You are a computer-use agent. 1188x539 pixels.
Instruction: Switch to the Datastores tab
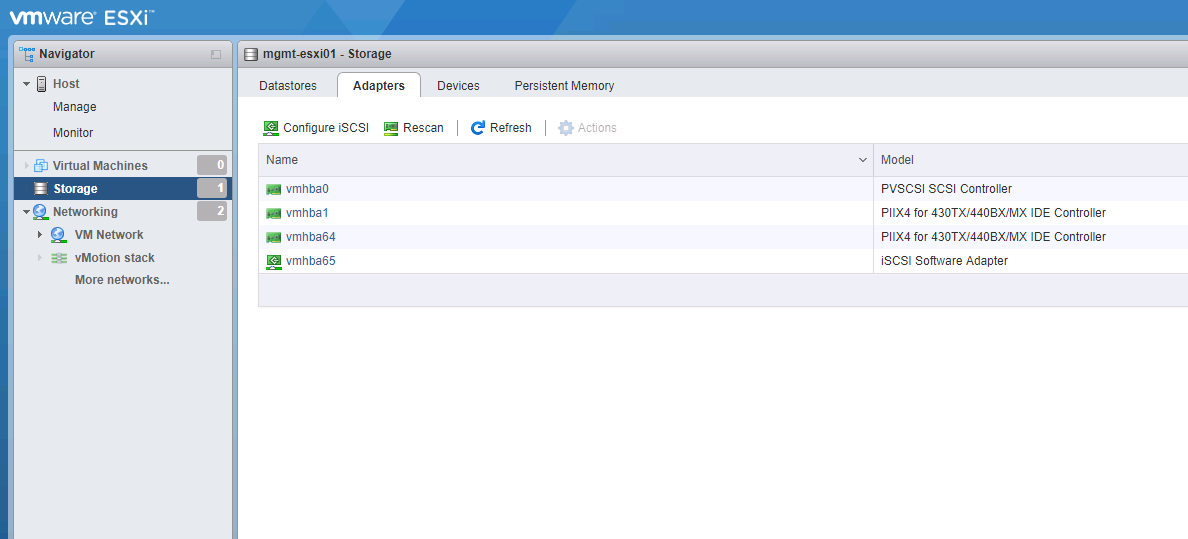point(288,86)
